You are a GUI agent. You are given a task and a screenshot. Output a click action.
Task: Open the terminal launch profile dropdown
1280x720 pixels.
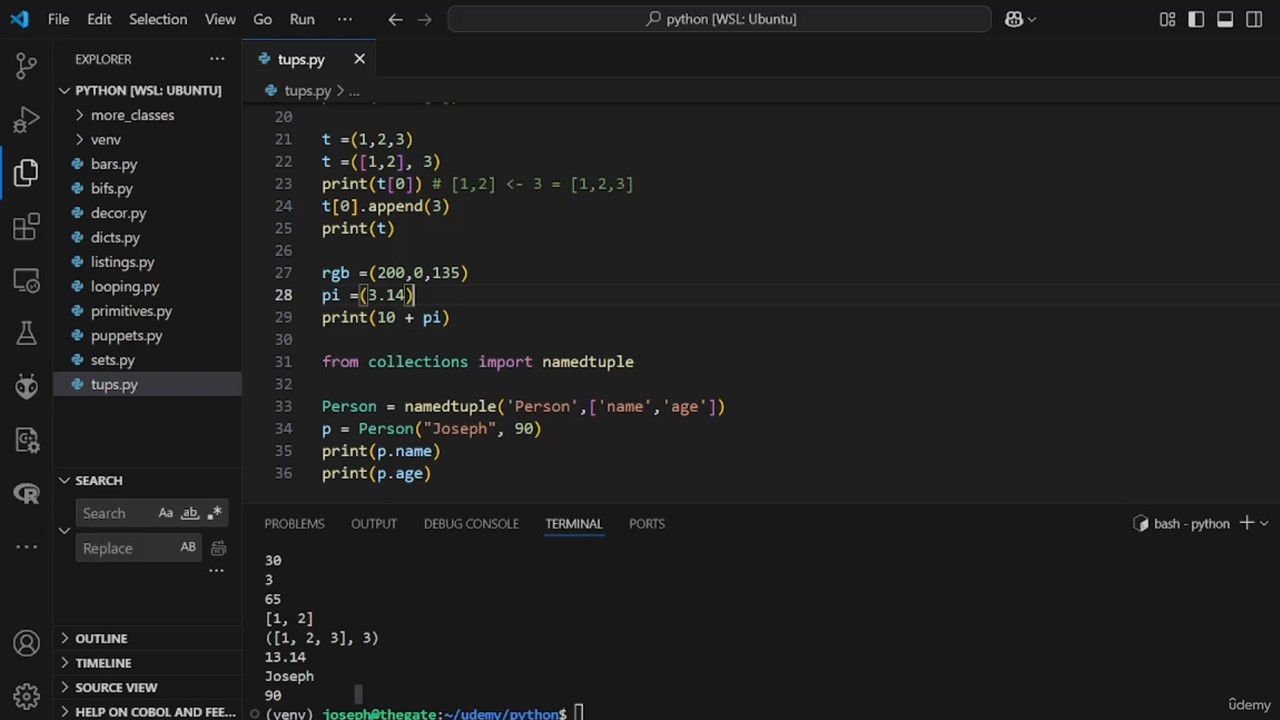coord(1264,523)
